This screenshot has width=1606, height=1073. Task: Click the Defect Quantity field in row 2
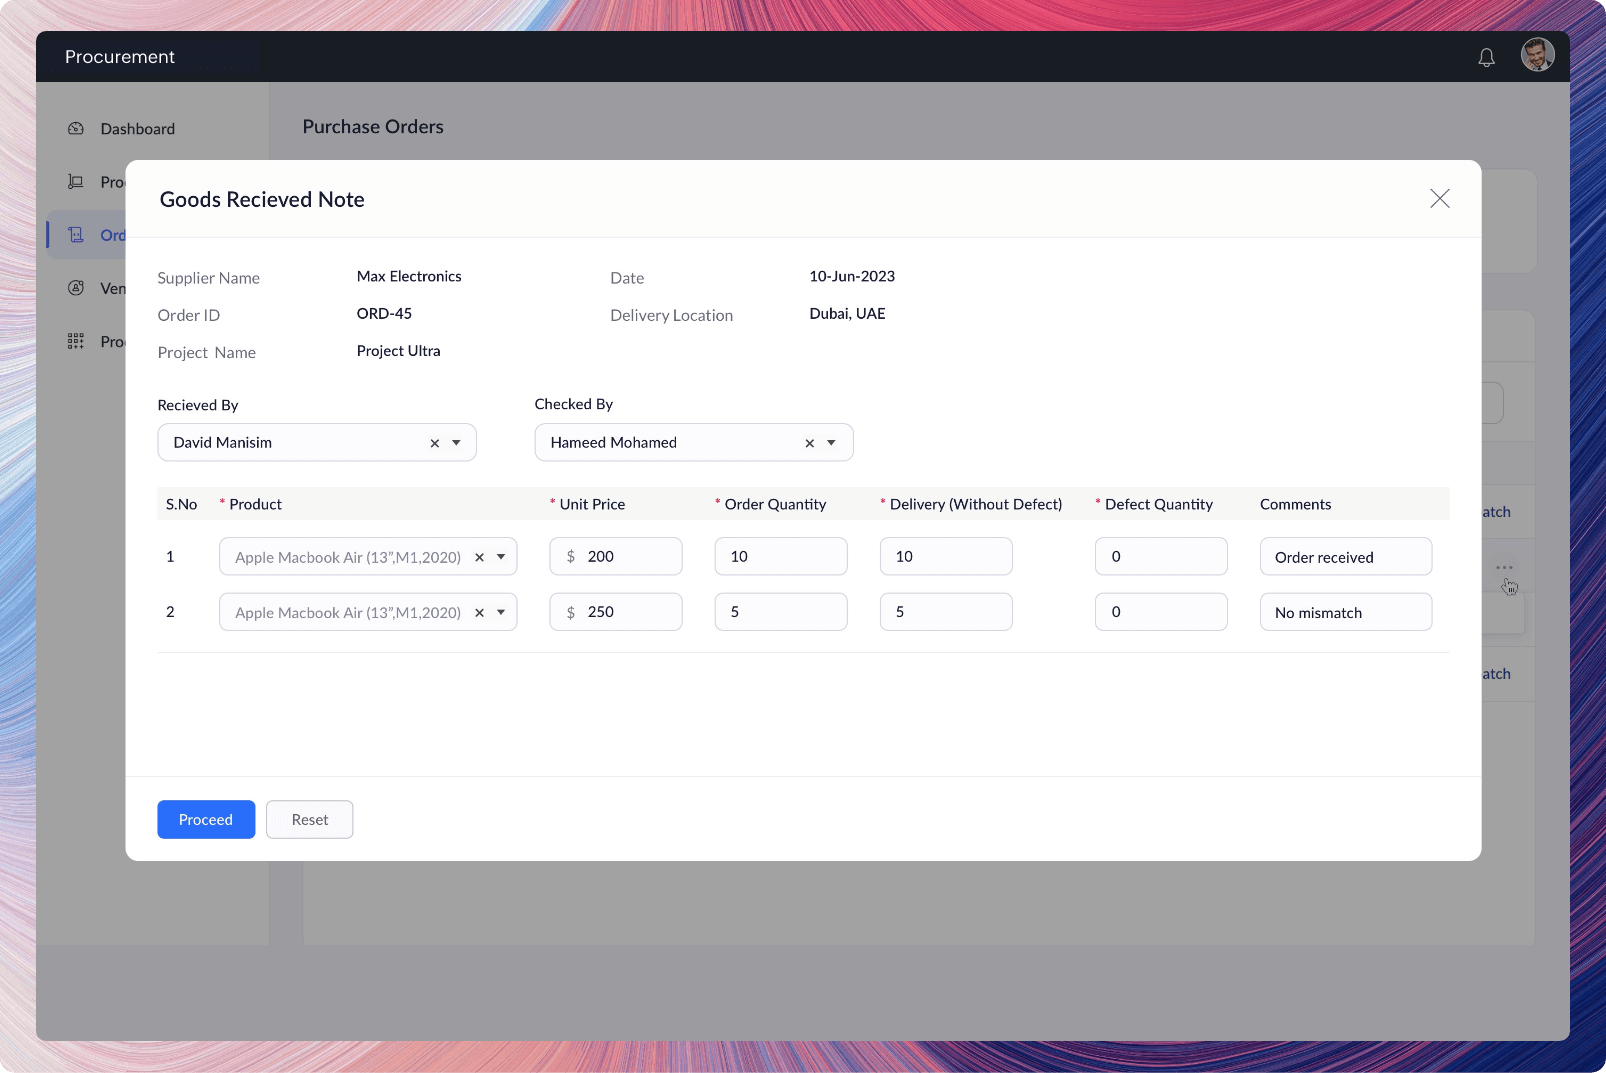click(x=1161, y=612)
